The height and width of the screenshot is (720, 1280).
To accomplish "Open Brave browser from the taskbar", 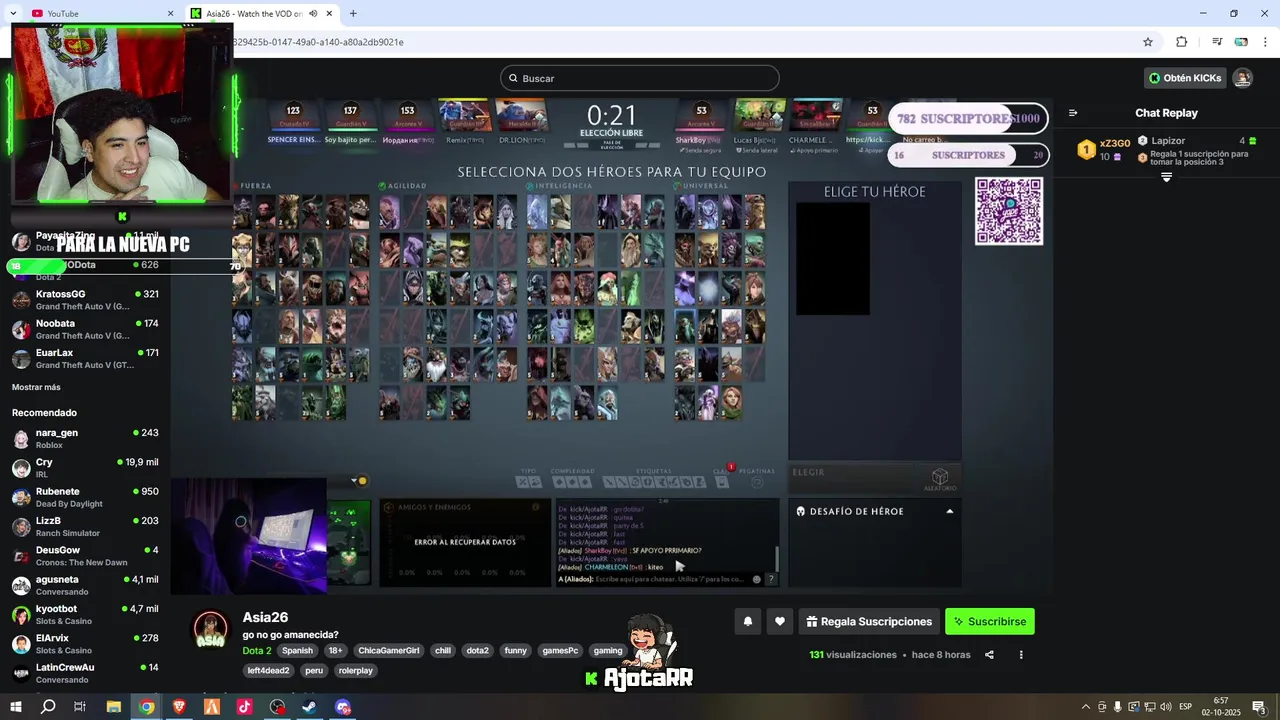I will 179,707.
